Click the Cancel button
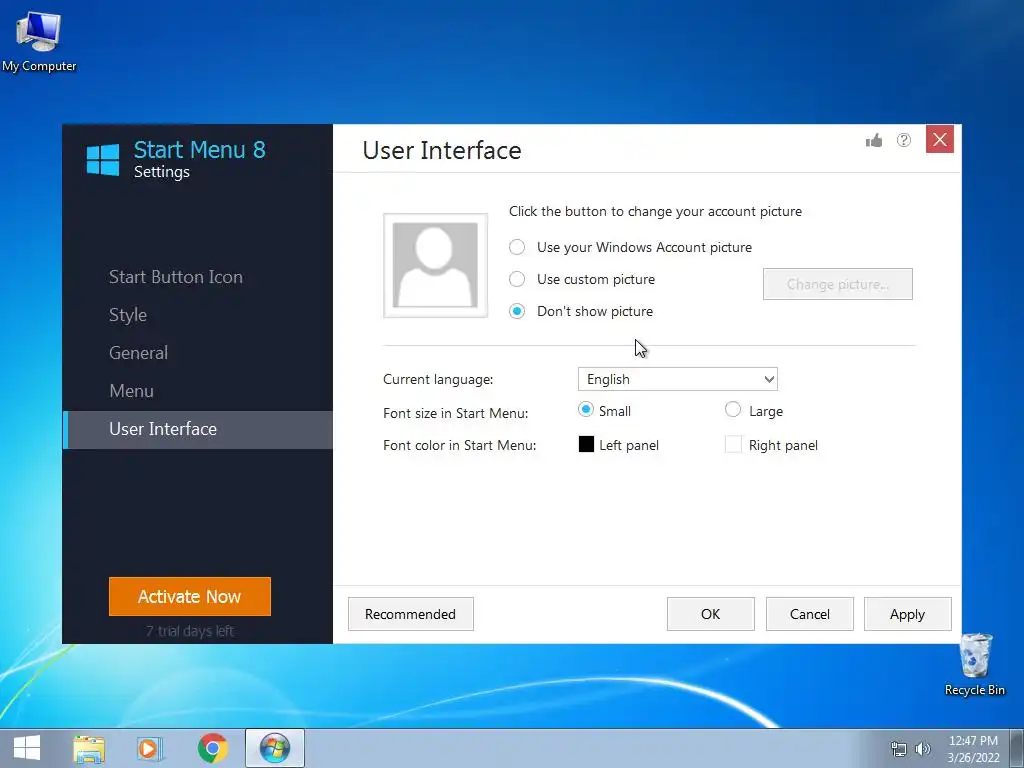This screenshot has width=1024, height=768. coord(810,614)
